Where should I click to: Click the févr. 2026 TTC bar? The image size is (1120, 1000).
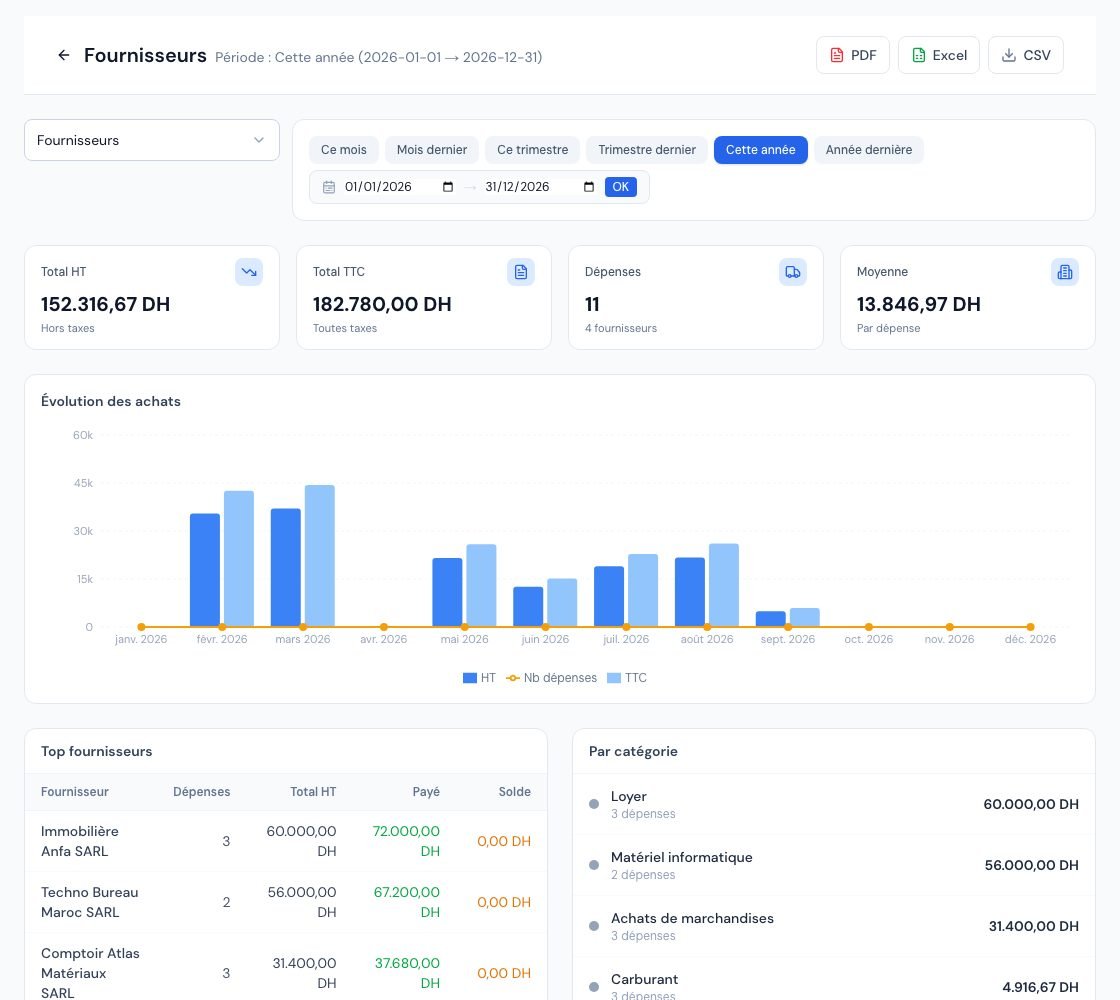[x=239, y=559]
